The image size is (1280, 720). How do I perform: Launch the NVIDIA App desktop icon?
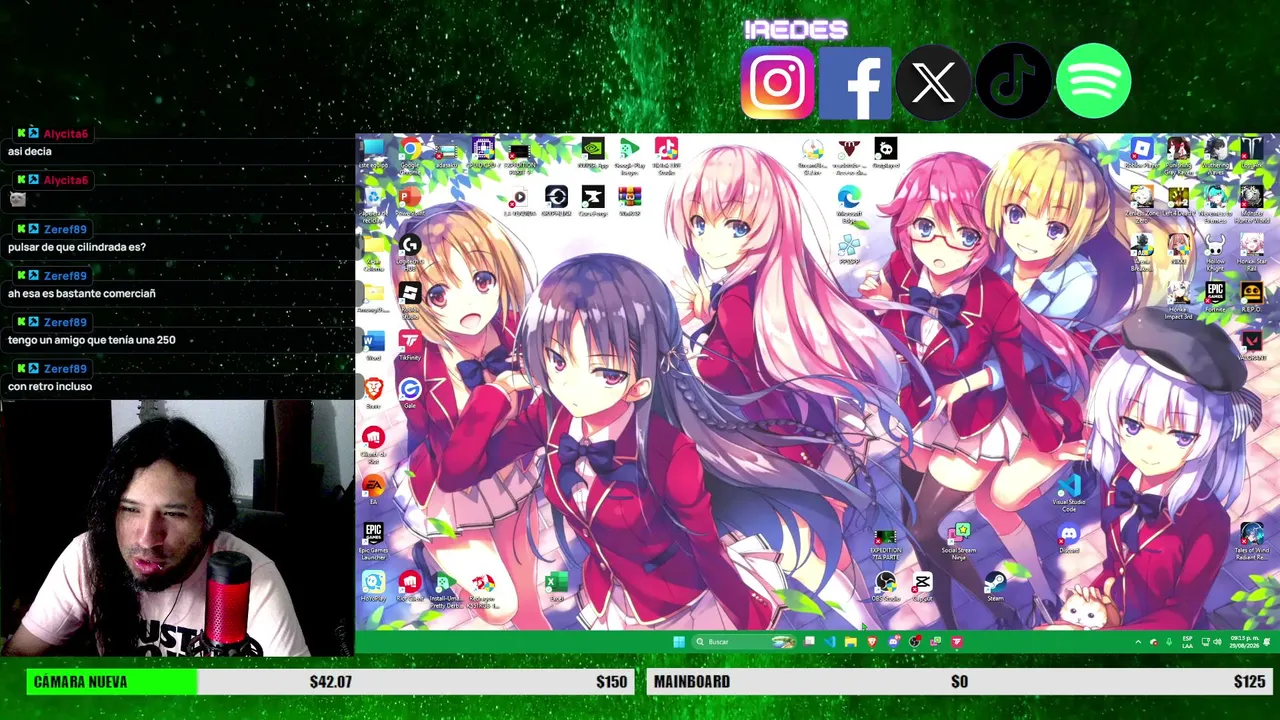(x=593, y=155)
